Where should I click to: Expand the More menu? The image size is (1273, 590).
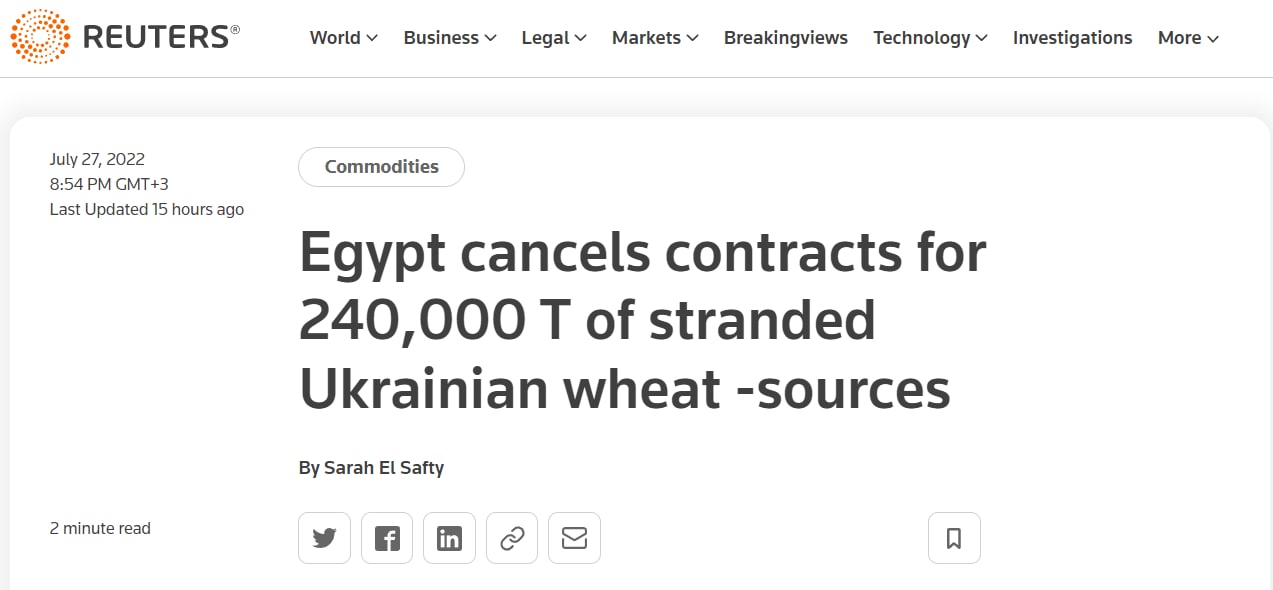[x=1187, y=38]
